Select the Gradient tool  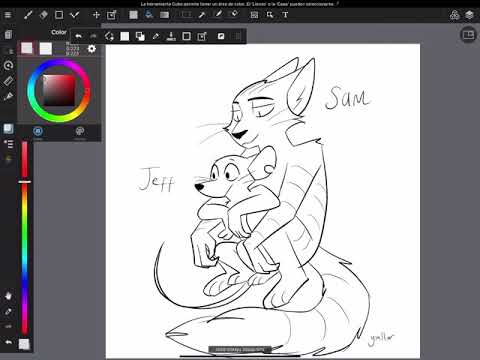164,15
